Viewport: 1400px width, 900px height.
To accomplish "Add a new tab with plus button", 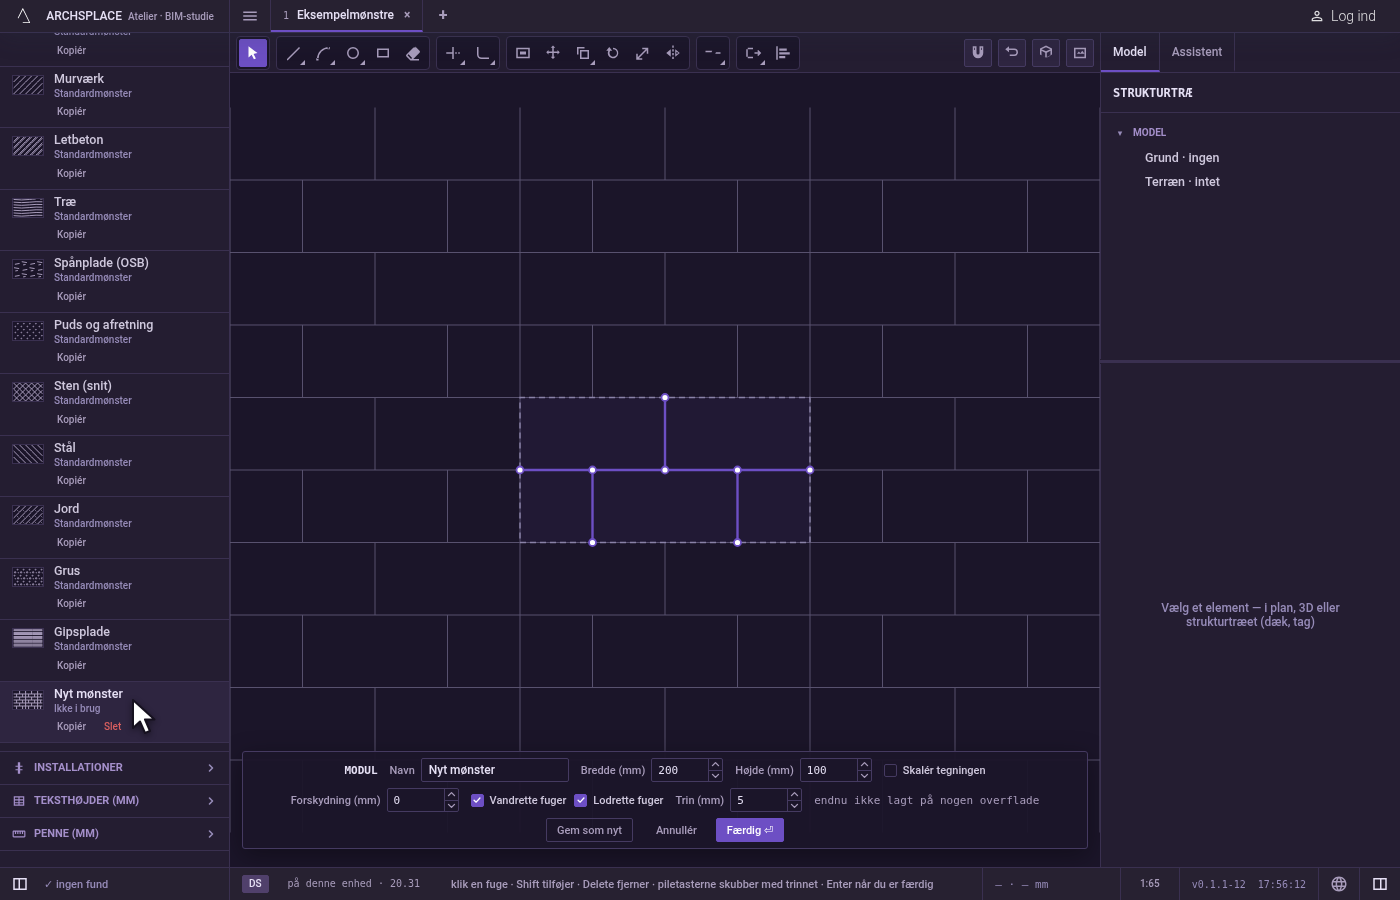I will point(443,15).
